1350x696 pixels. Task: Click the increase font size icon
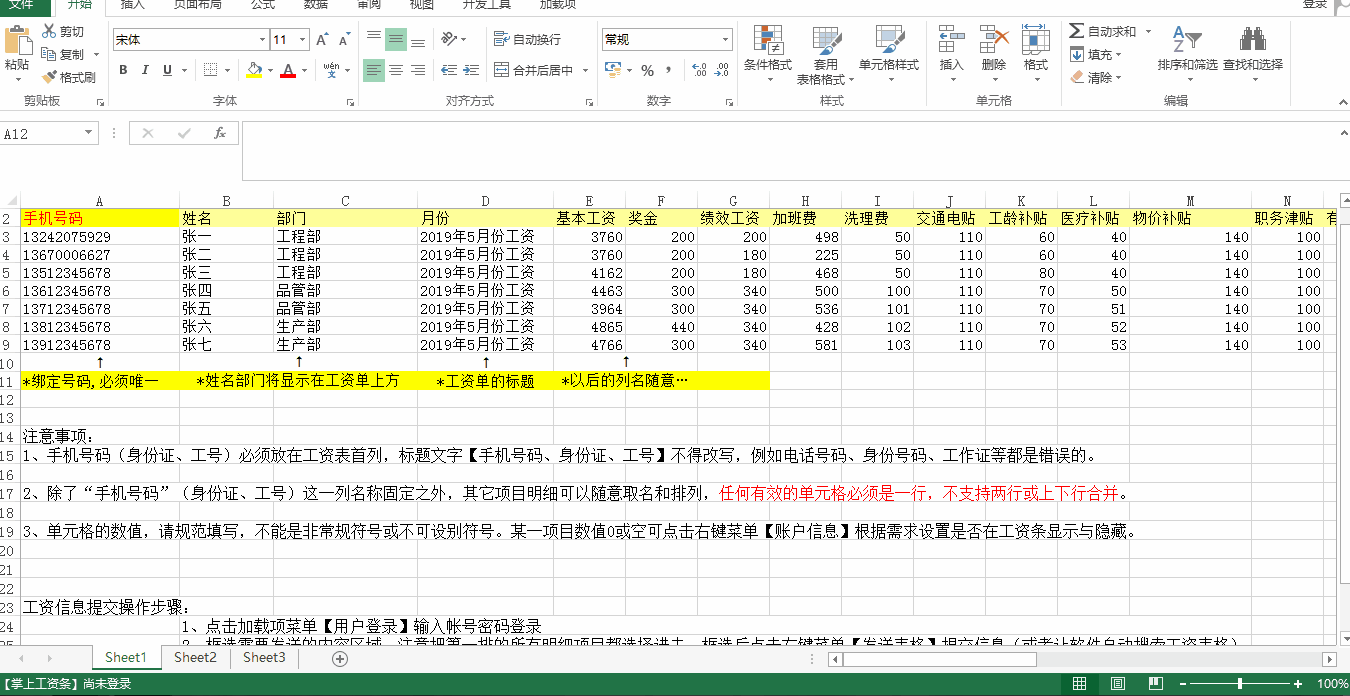click(322, 40)
